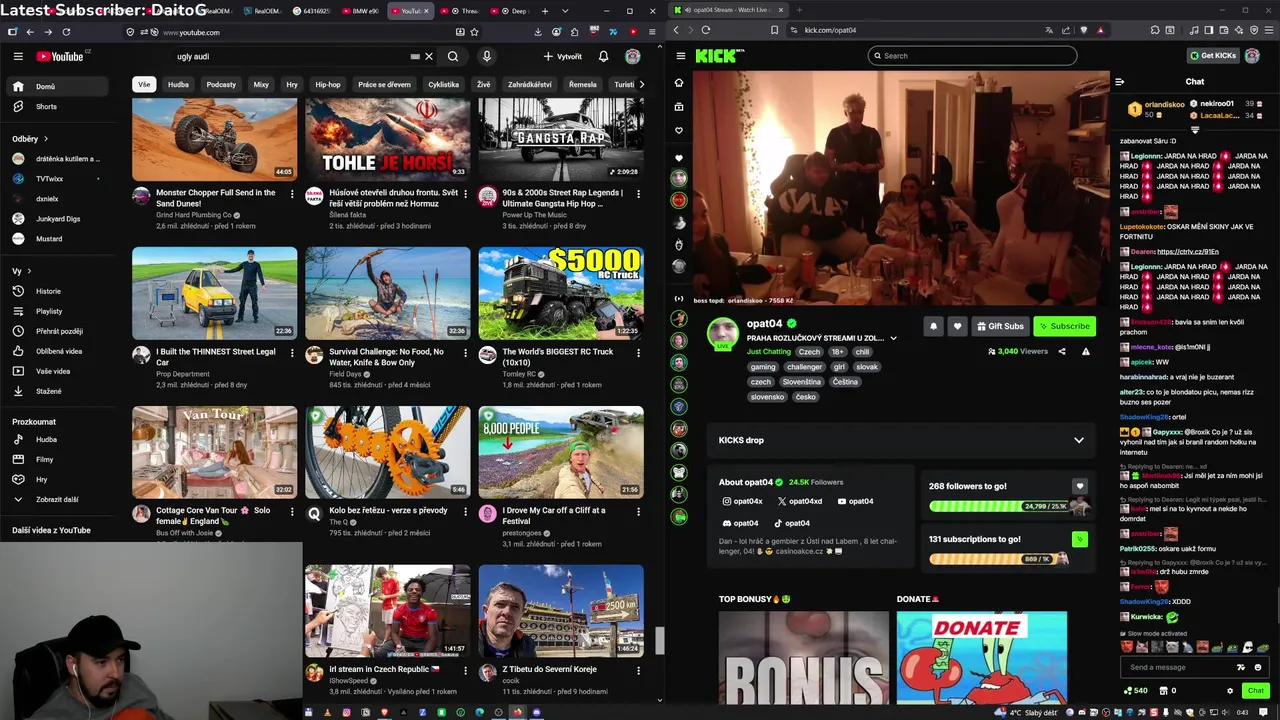
Task: Clear the YouTube search query 'ugly audi'
Action: point(429,57)
